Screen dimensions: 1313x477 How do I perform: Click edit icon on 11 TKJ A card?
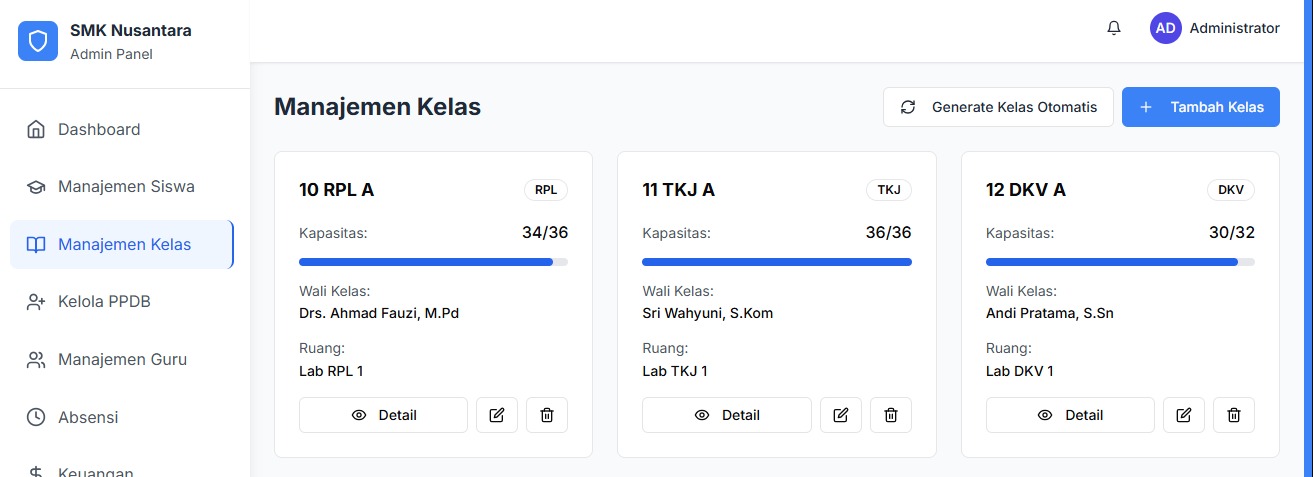(841, 415)
